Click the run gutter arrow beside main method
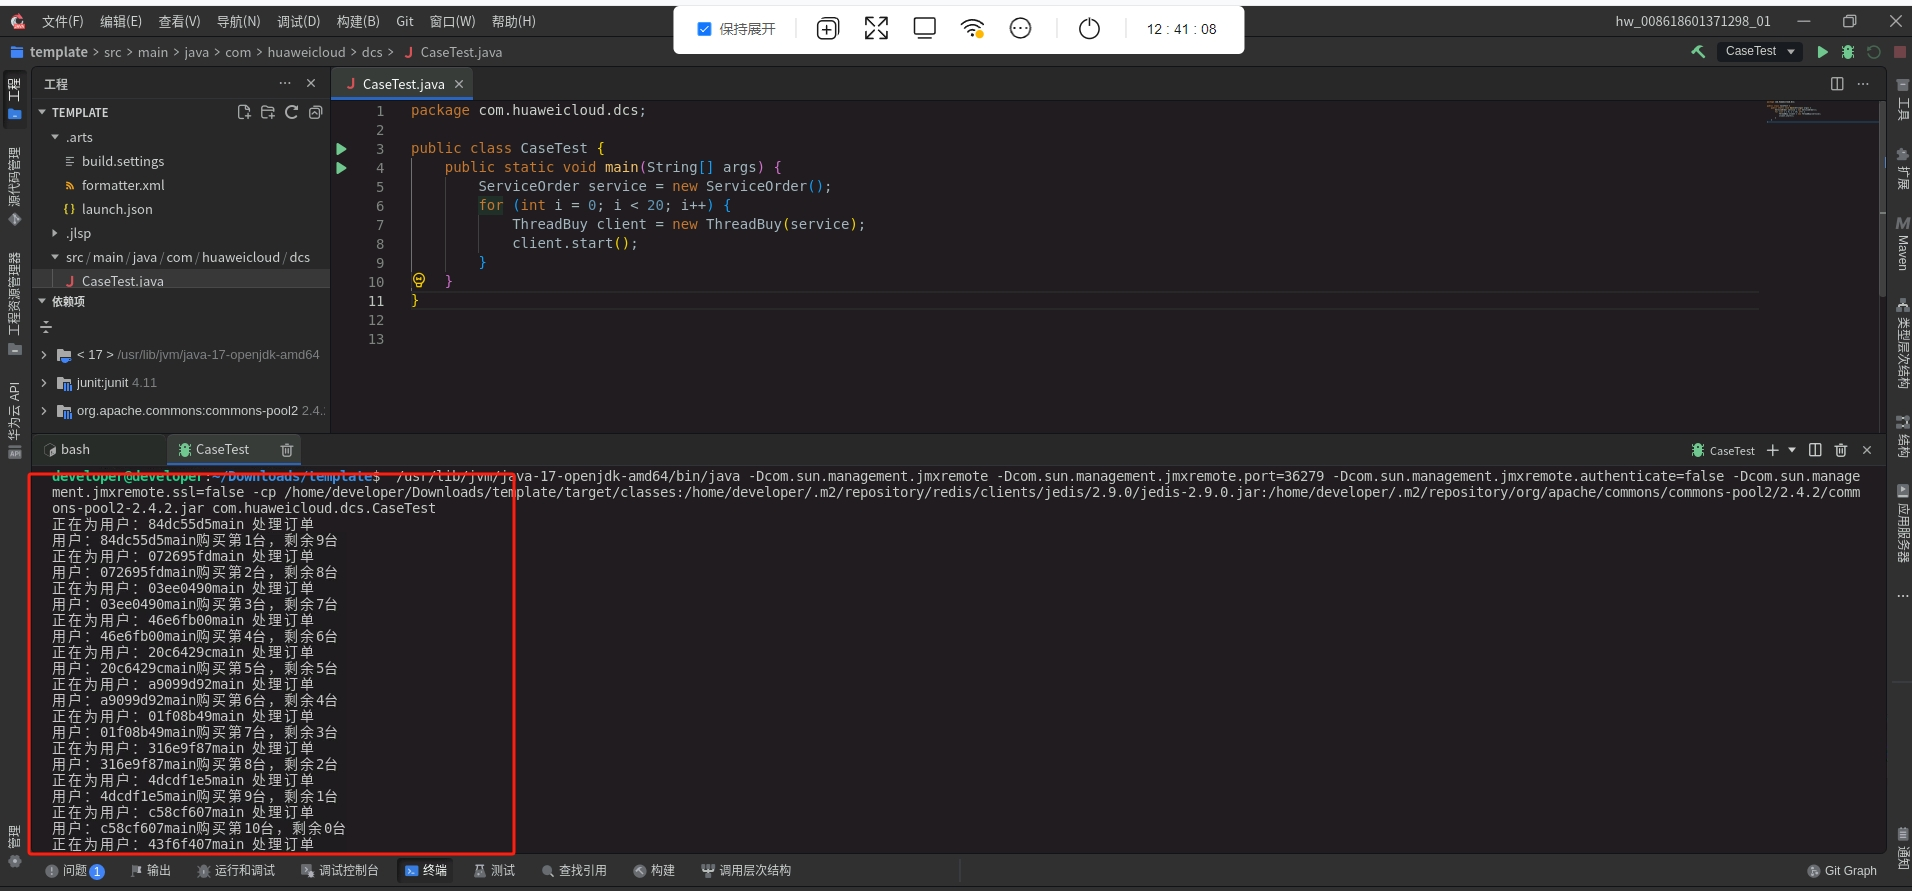Viewport: 1912px width, 891px height. tap(341, 168)
